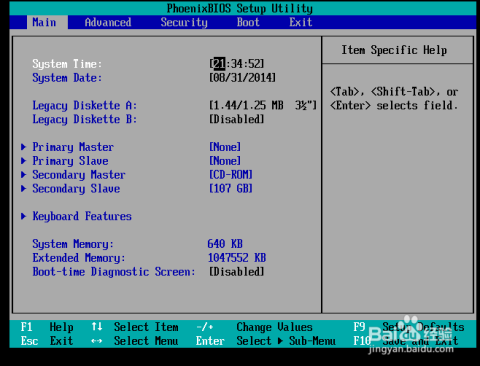This screenshot has height=366, width=480.
Task: Select the System Time label
Action: coord(67,64)
